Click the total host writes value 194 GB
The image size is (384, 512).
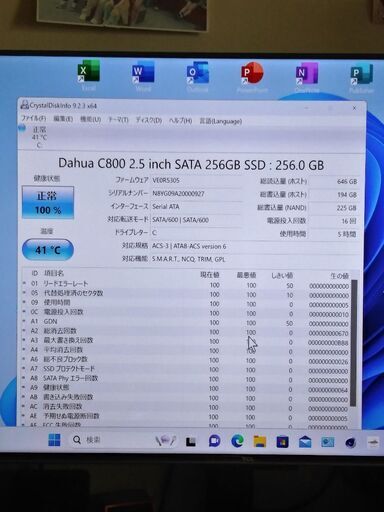click(347, 195)
